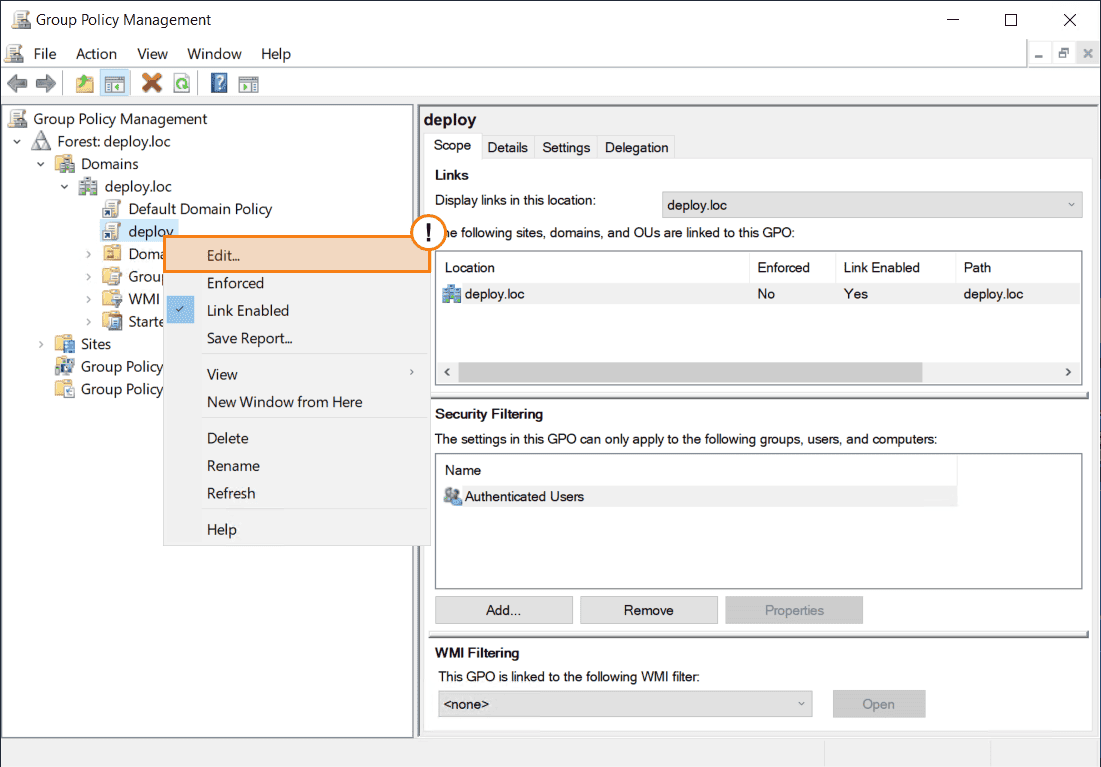Open the Action menu
The height and width of the screenshot is (767, 1101).
[96, 53]
